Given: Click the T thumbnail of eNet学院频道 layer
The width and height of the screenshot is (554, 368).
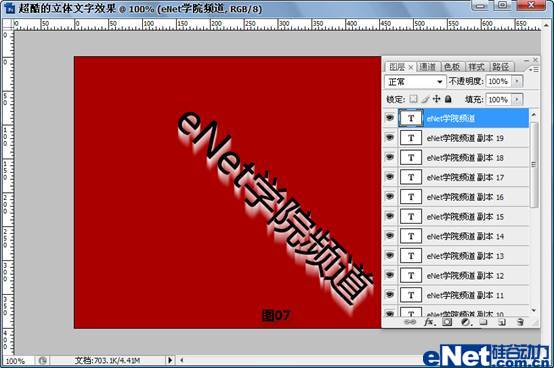Looking at the screenshot, I should point(411,118).
